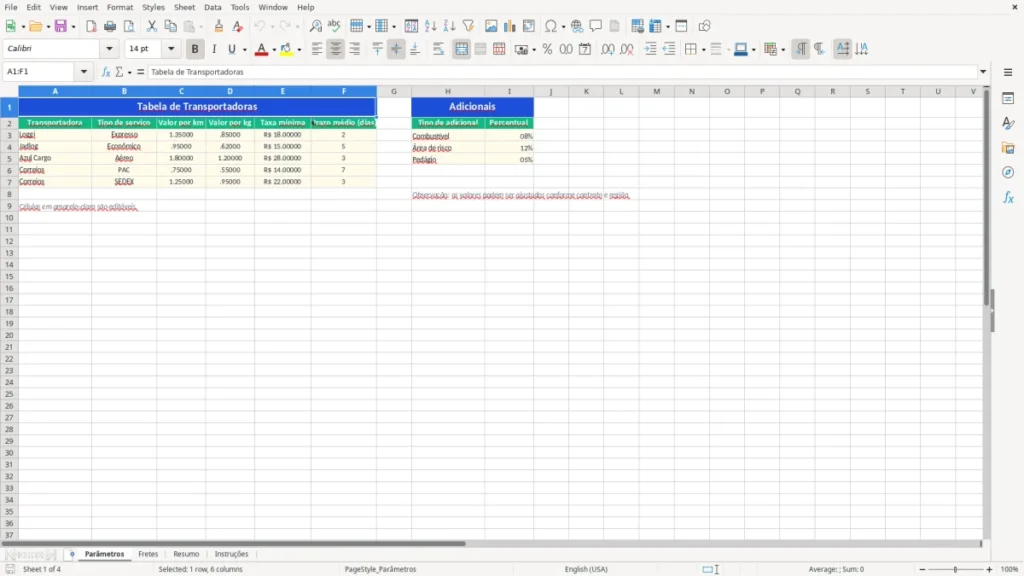Image resolution: width=1024 pixels, height=576 pixels.
Task: Select Clone Formatting paintbrush
Action: pos(219,26)
